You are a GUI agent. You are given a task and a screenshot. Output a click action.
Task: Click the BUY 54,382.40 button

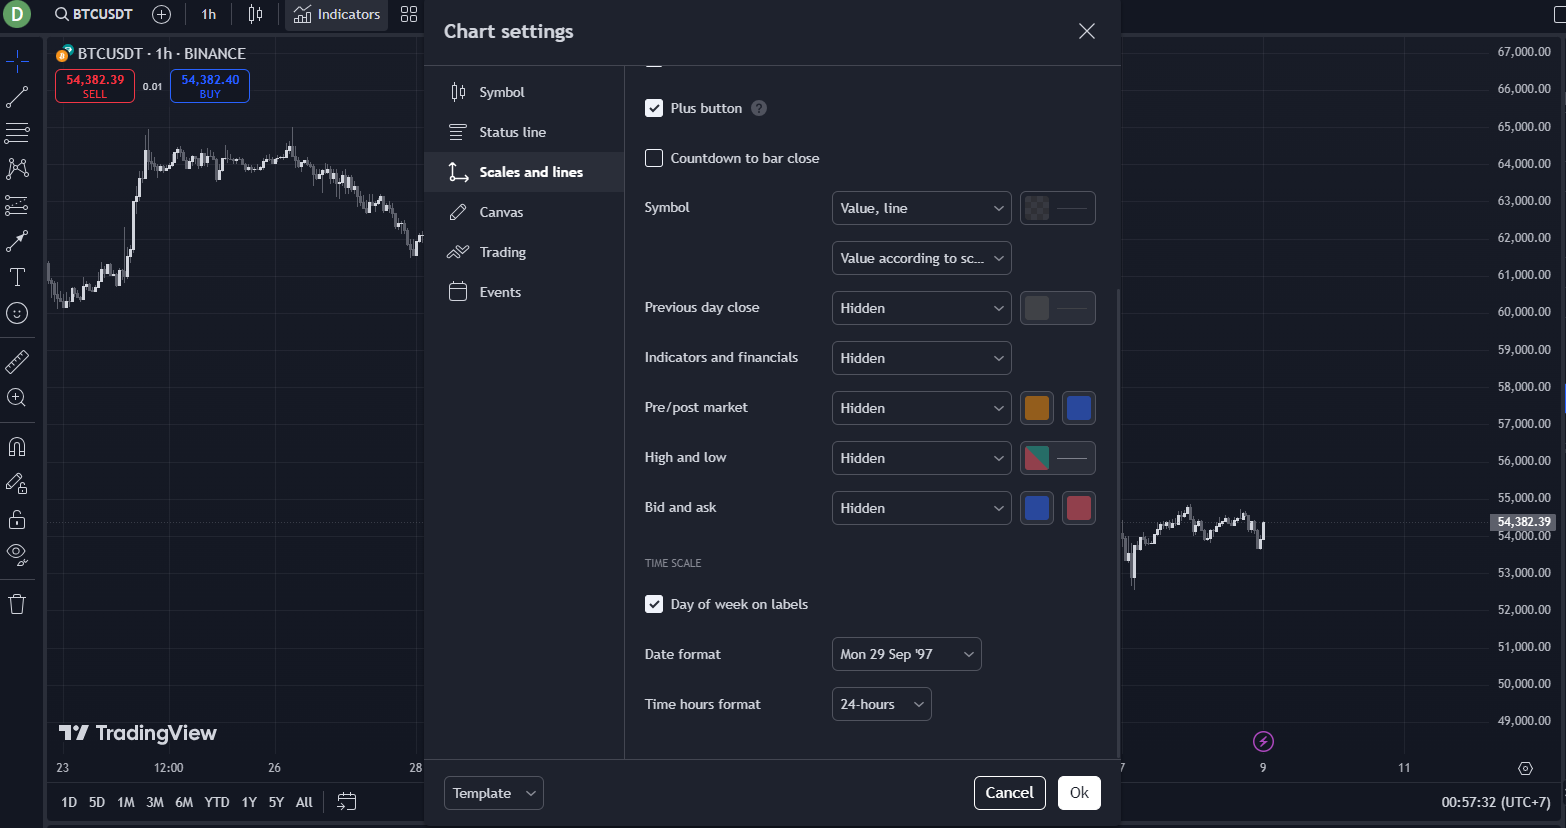[210, 86]
